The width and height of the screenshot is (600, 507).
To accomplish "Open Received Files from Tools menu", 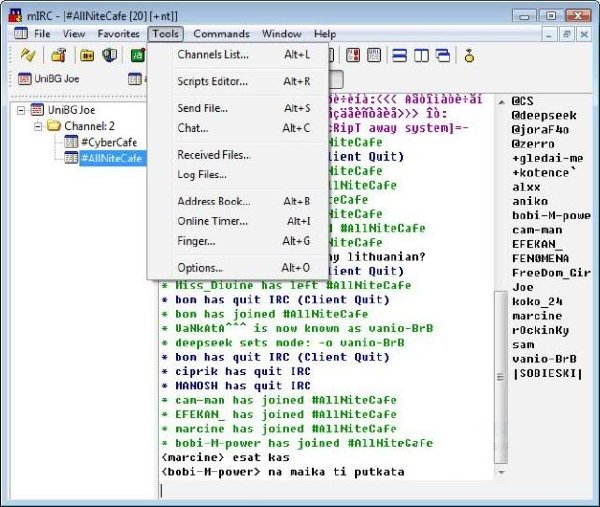I will 238,155.
